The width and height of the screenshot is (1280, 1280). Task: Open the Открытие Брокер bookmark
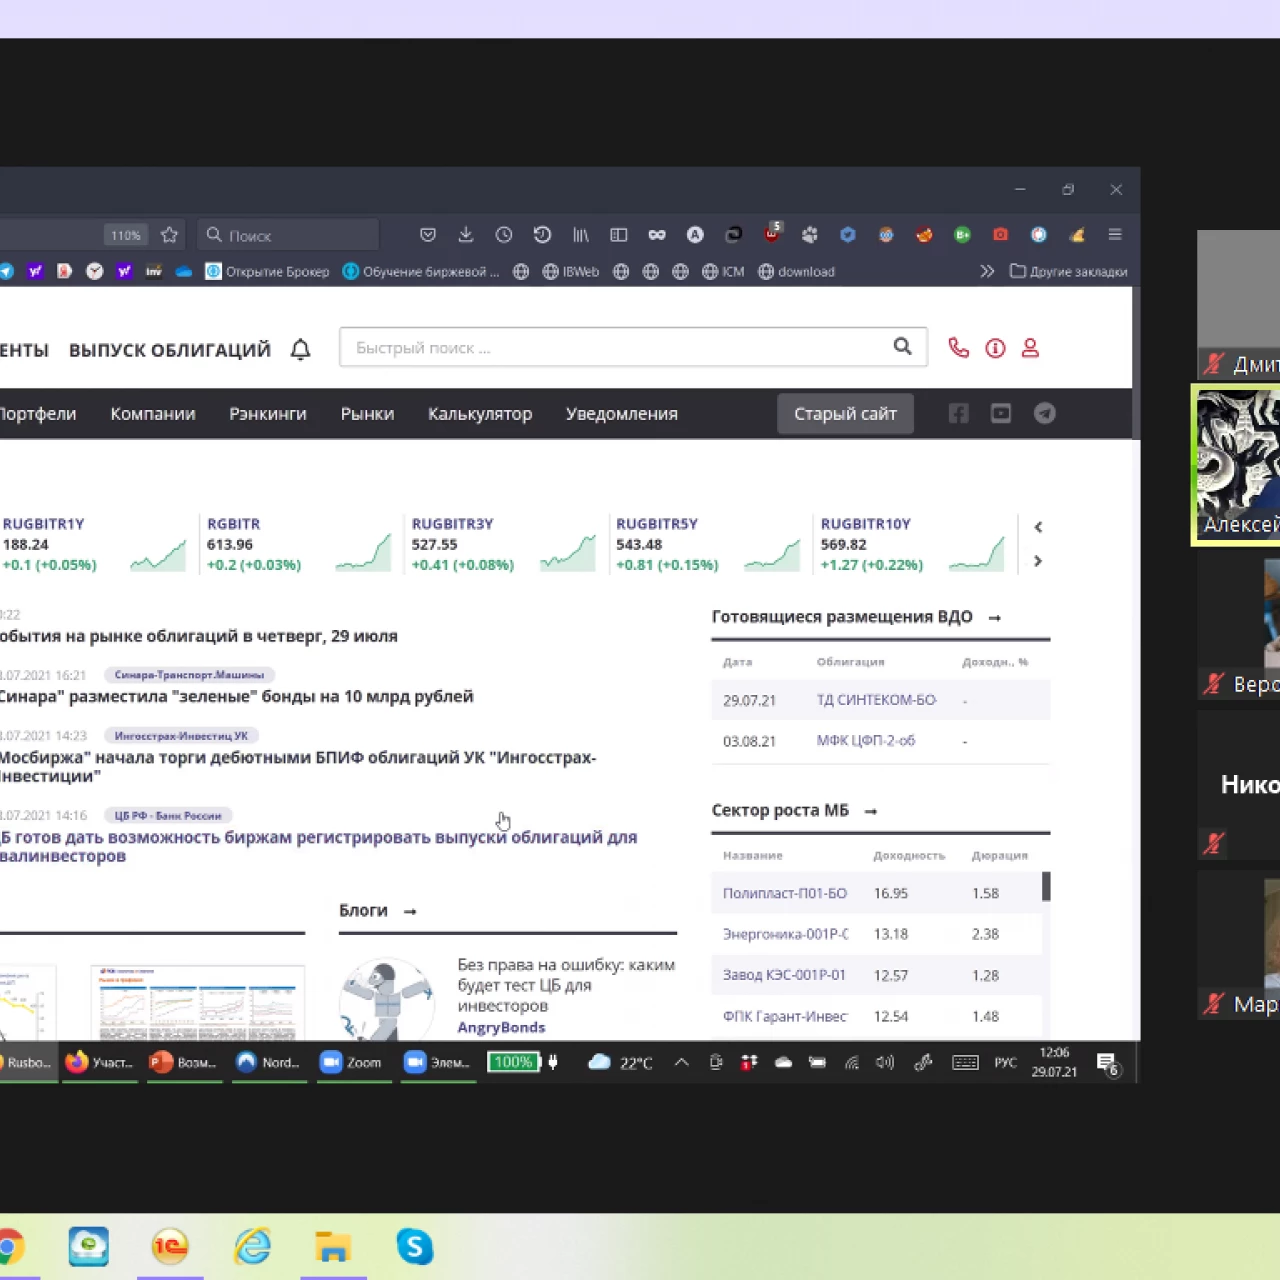[267, 271]
